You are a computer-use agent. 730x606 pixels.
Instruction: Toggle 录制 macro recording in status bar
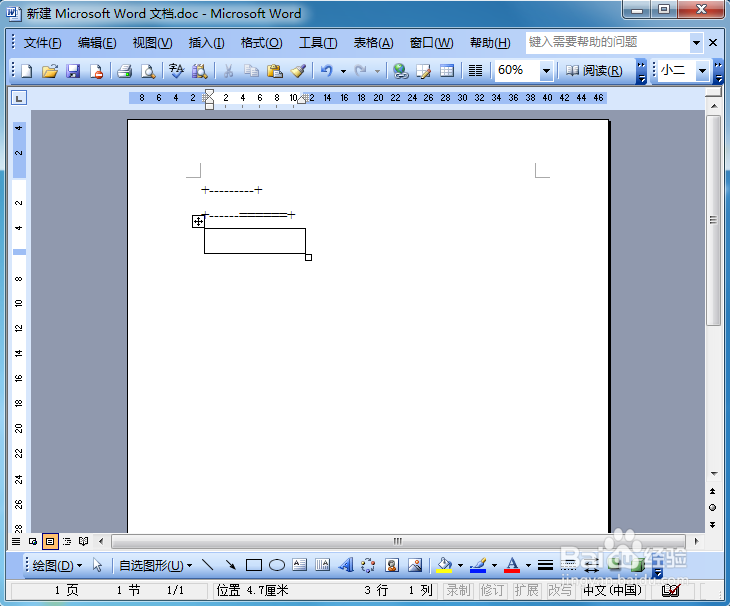(x=458, y=590)
